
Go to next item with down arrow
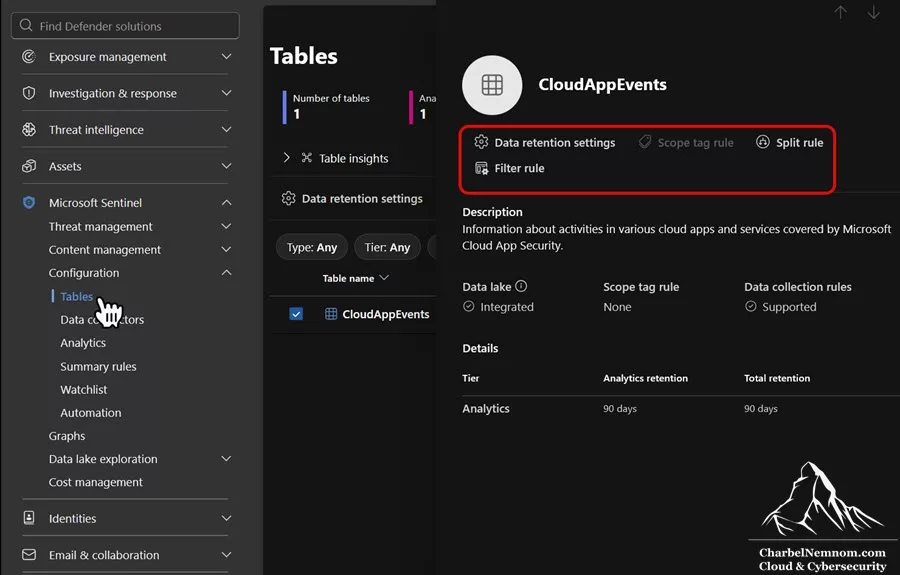point(873,12)
